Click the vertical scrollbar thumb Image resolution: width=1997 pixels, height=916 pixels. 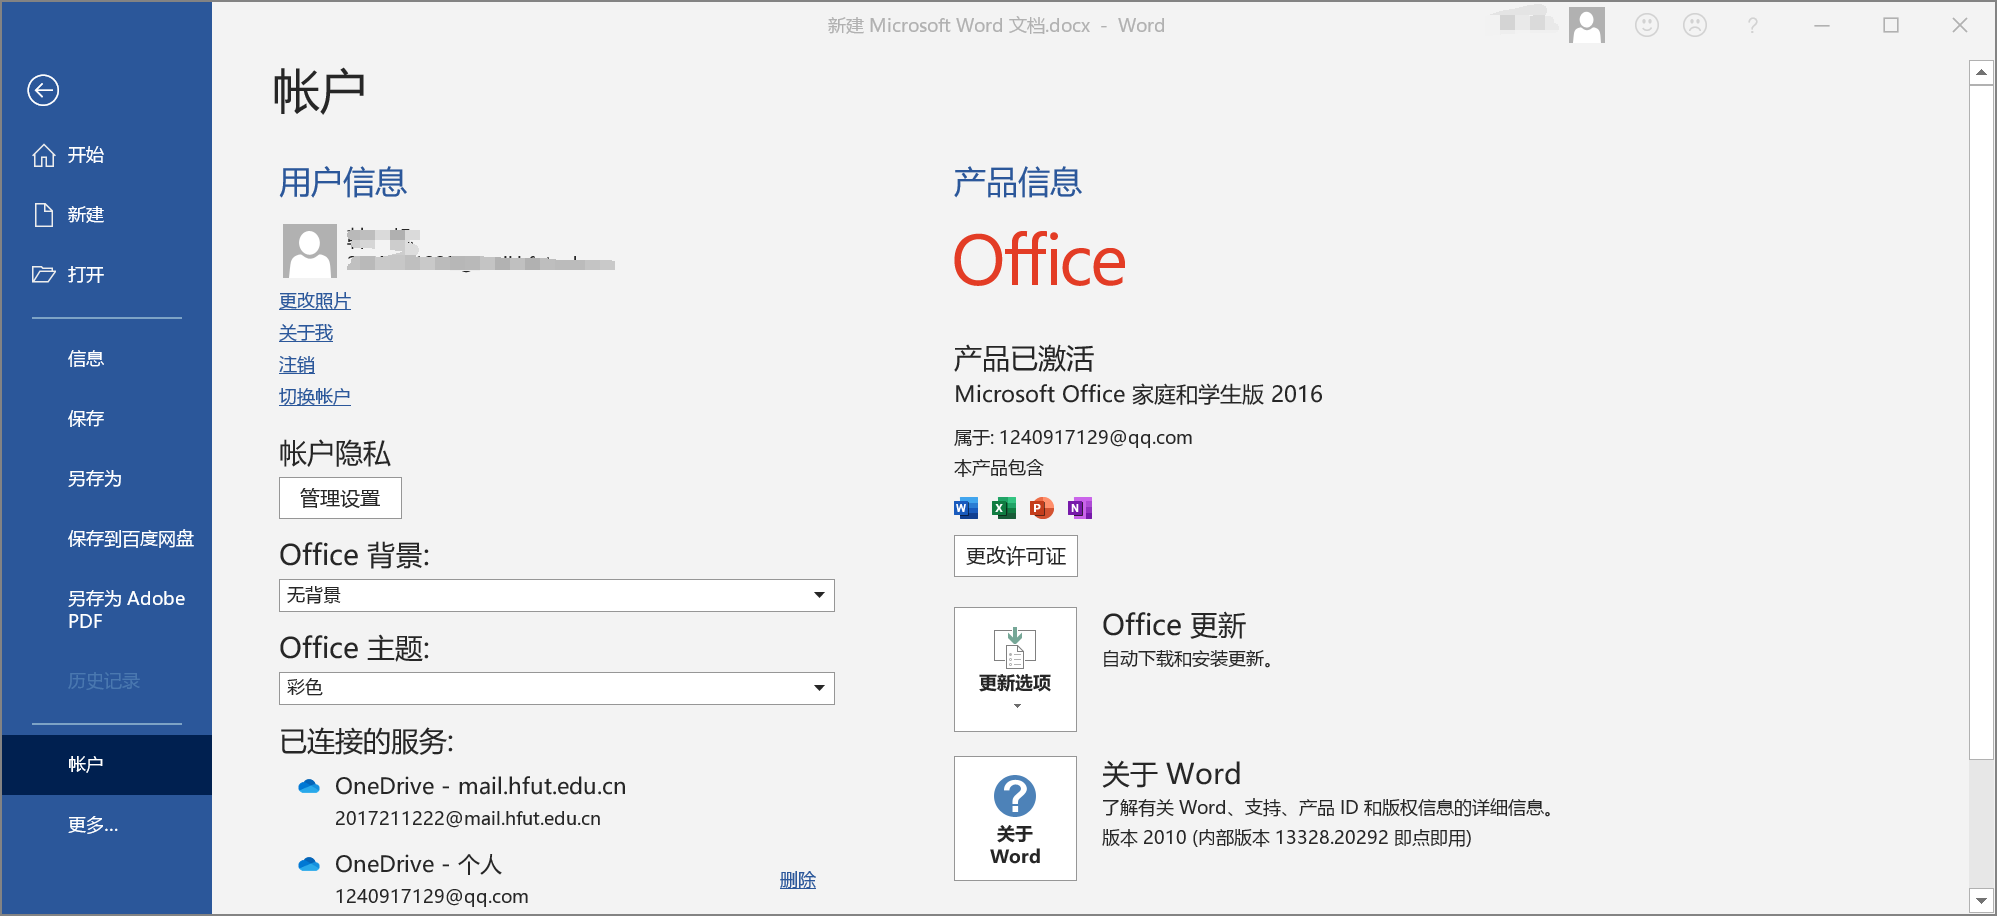point(1981,422)
